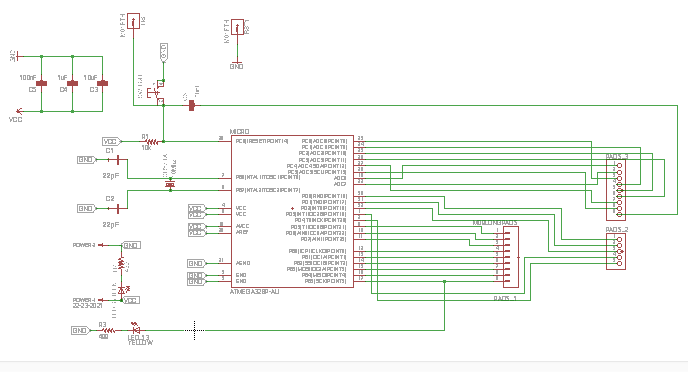Select the PADS_2 header component
Screen dimensions: 688x372
pos(616,251)
